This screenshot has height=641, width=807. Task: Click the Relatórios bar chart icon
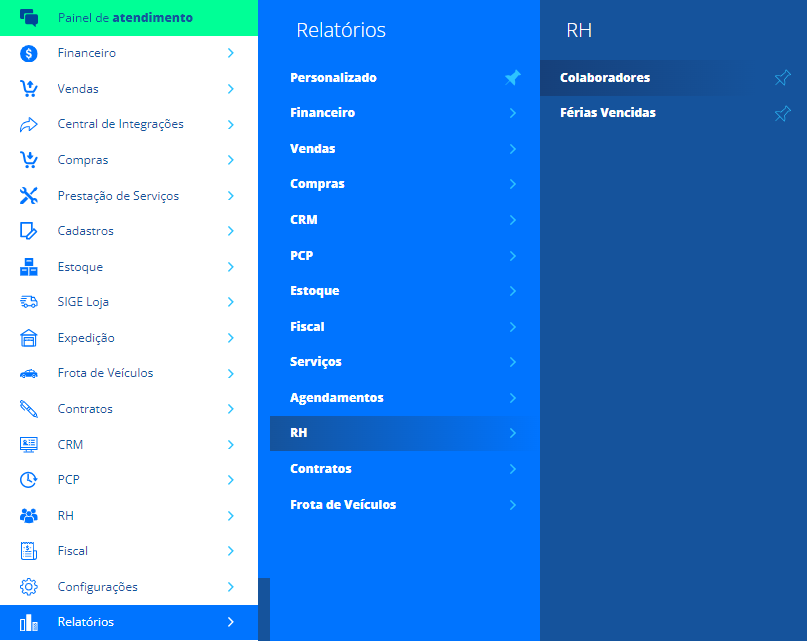pyautogui.click(x=29, y=622)
